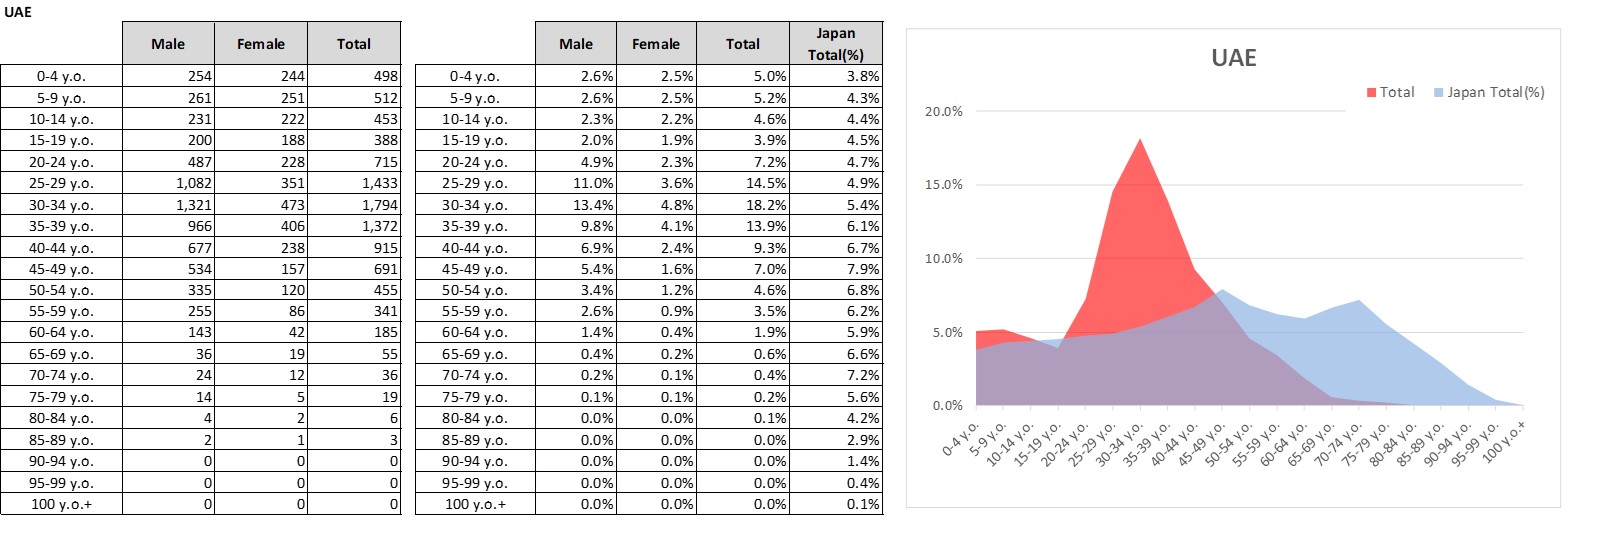The width and height of the screenshot is (1600, 536).
Task: Click the blue Japan Total(%) legend swatch
Action: (1438, 92)
